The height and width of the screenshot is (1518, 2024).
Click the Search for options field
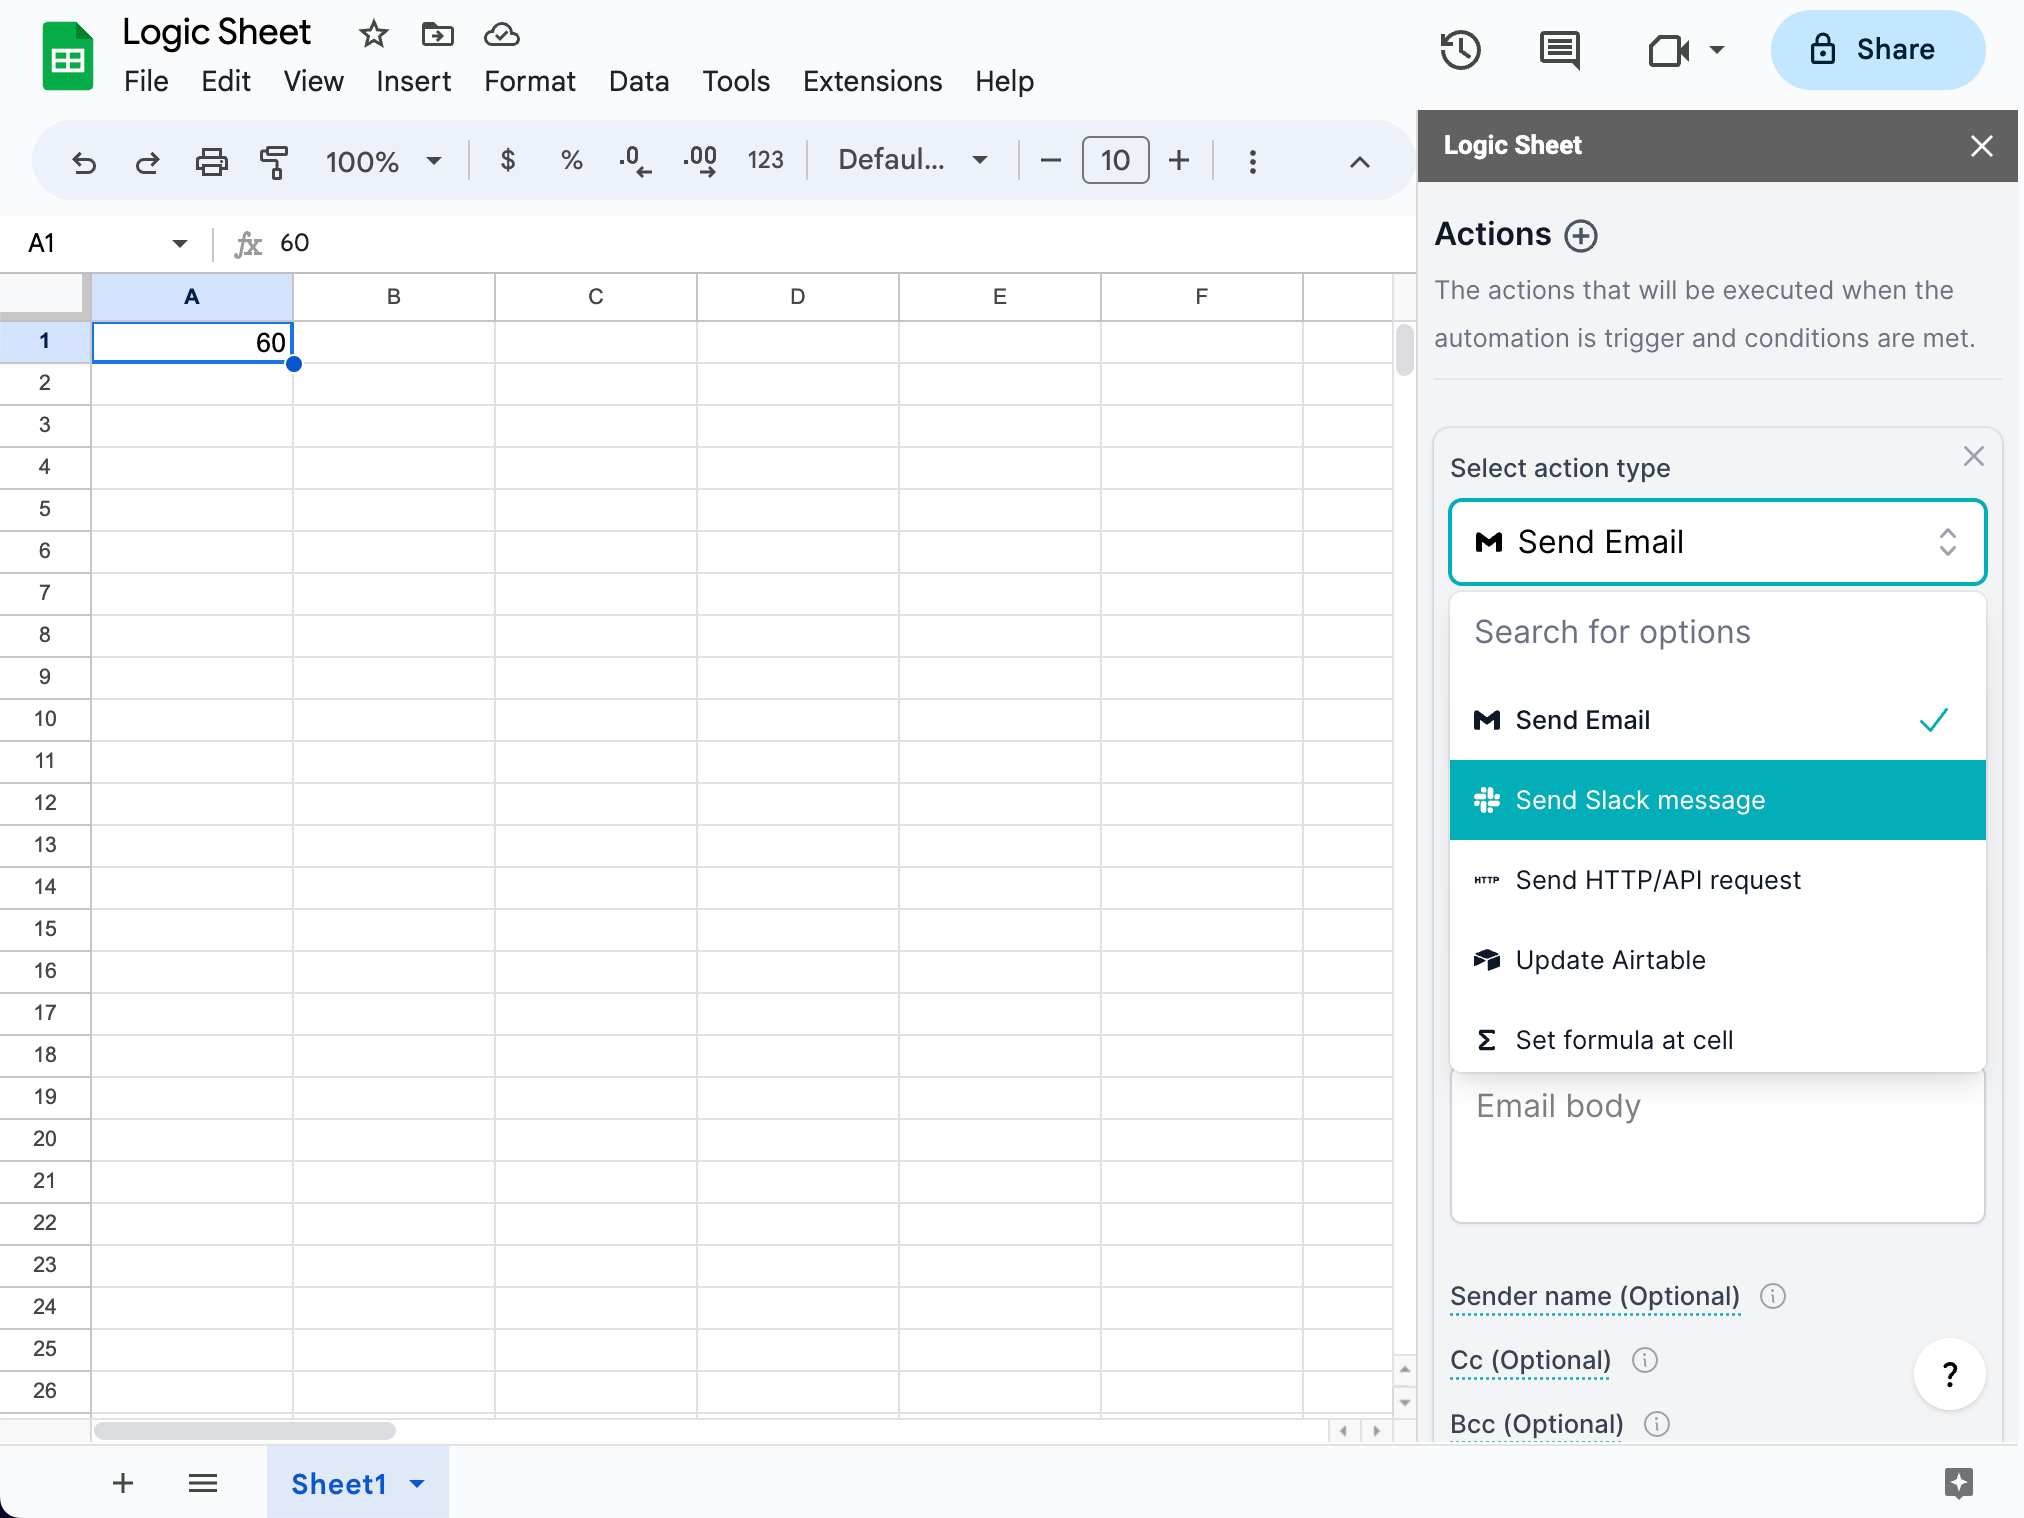pyautogui.click(x=1717, y=632)
